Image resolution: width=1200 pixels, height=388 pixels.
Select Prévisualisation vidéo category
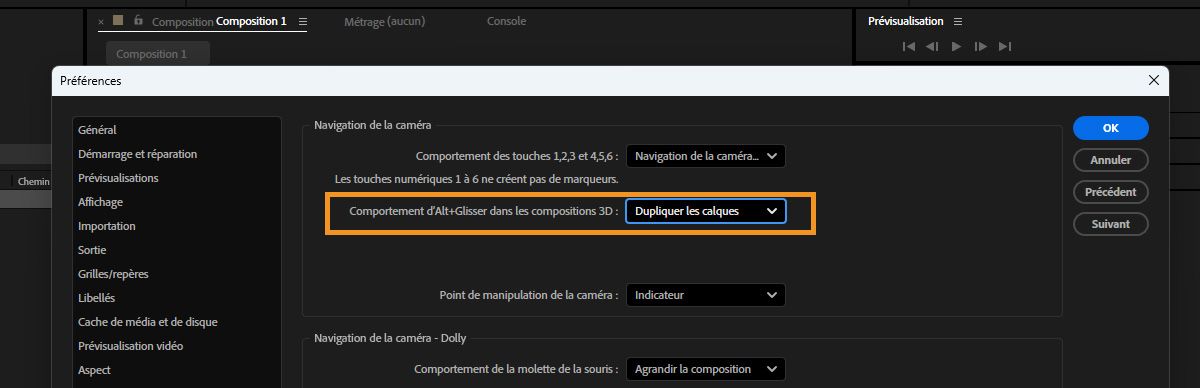pos(130,346)
